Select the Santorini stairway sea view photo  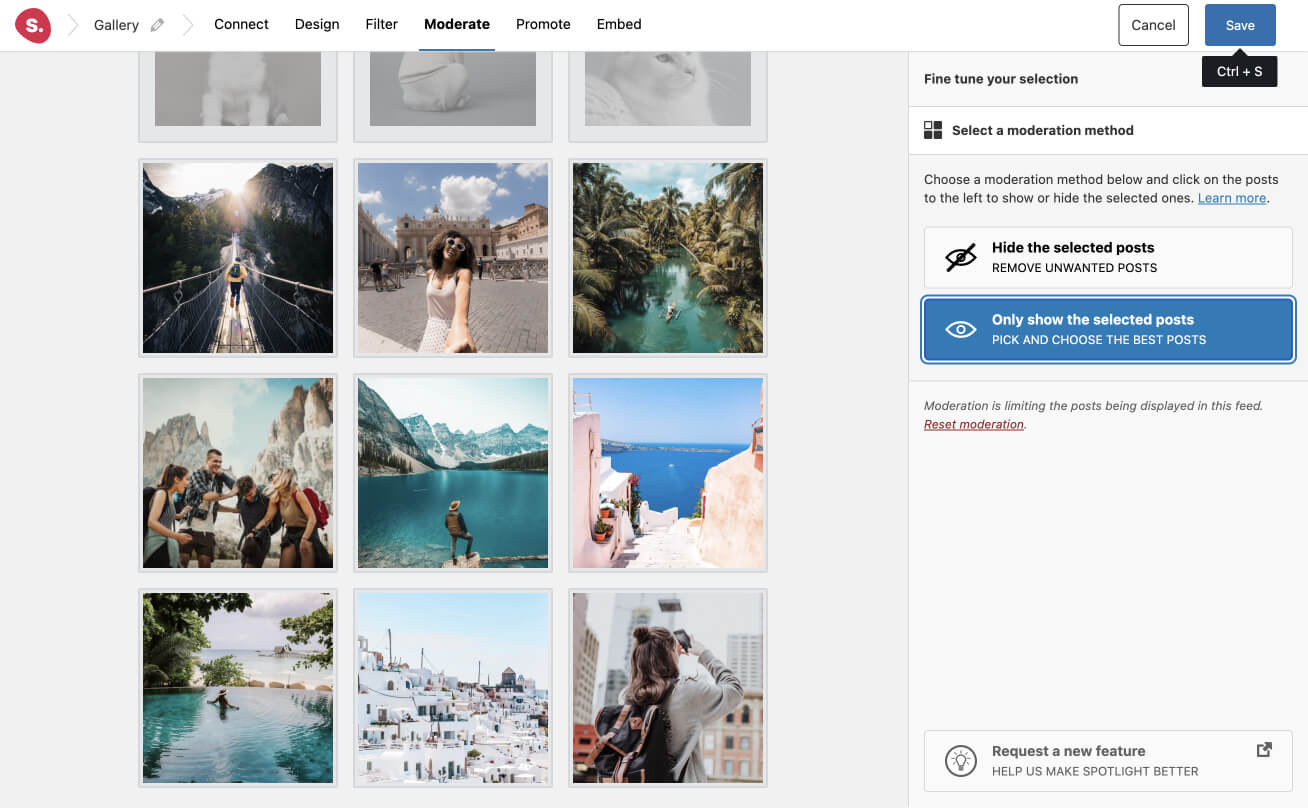[668, 473]
